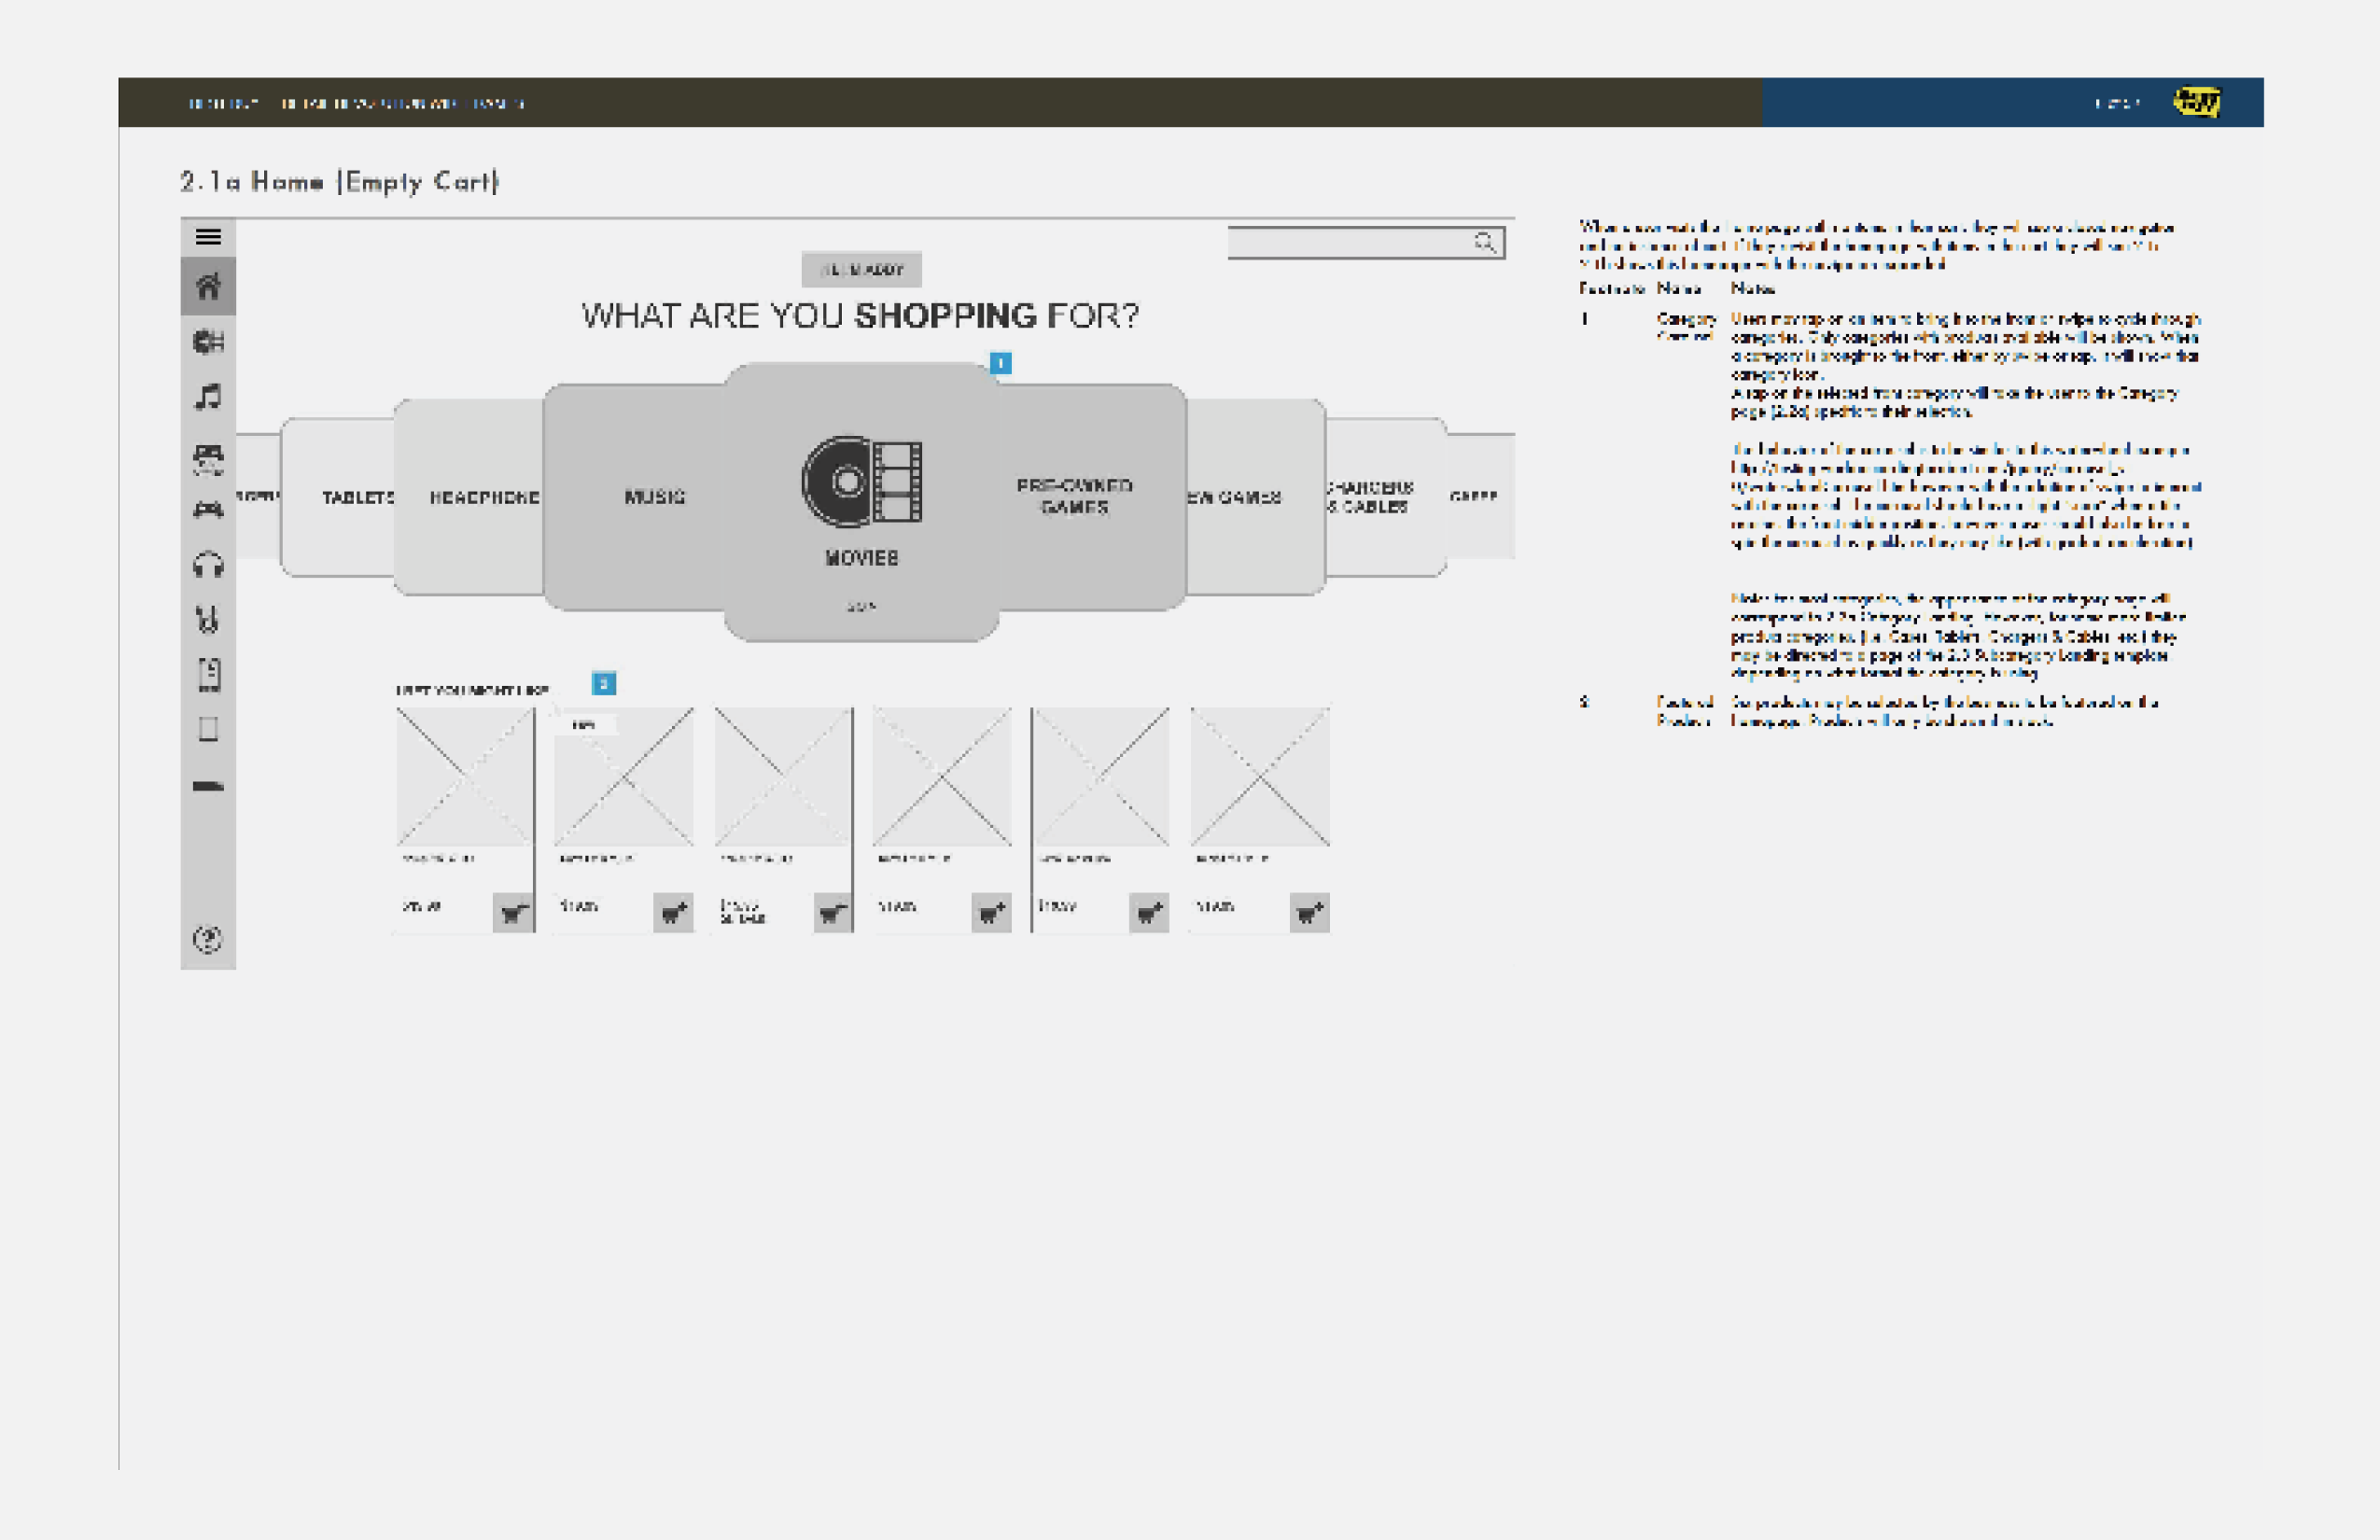Screen dimensions: 2380x1540
Task: Click the Headphones sidebar icon
Action: pos(208,566)
